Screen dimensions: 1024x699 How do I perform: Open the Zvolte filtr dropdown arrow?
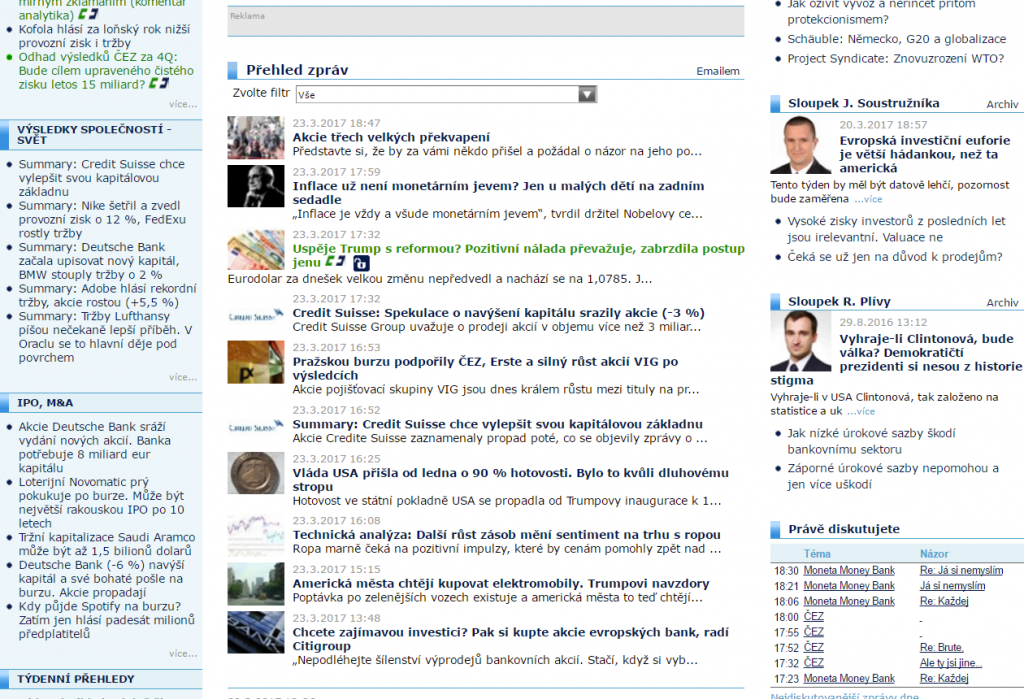[587, 94]
